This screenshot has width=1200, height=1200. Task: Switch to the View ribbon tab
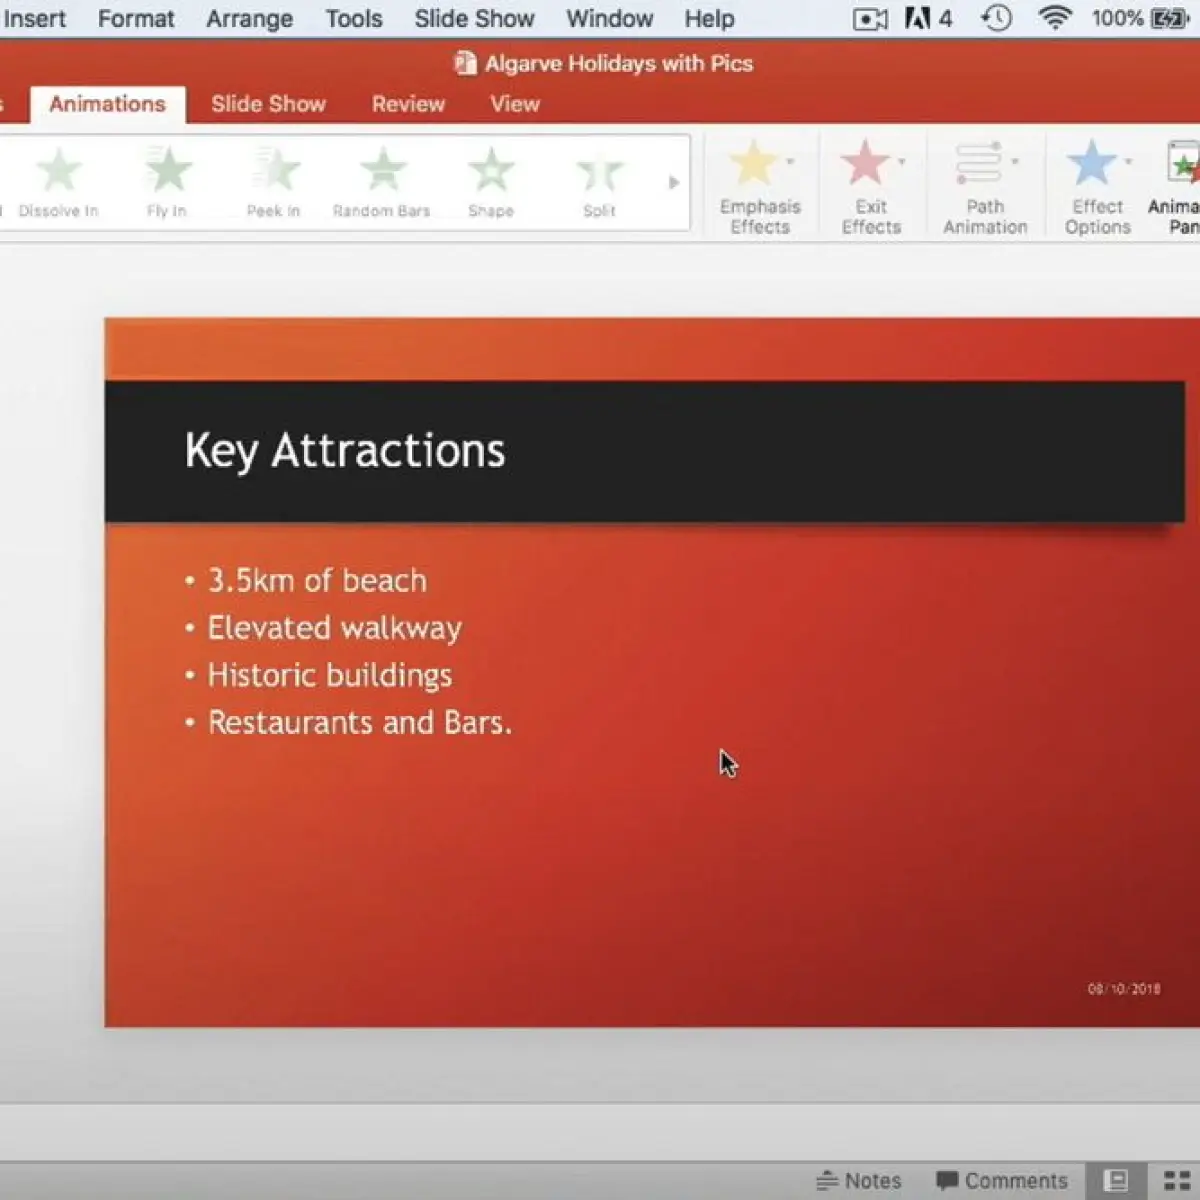(515, 104)
